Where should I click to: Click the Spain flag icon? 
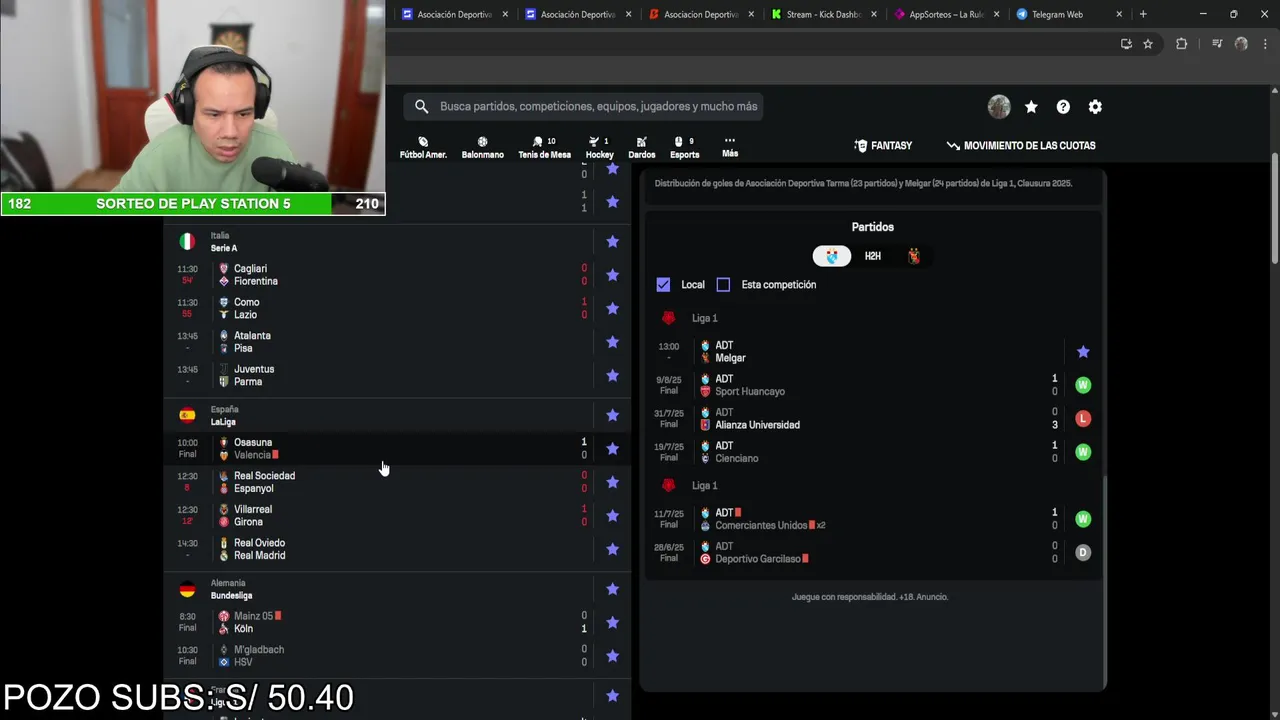point(187,415)
